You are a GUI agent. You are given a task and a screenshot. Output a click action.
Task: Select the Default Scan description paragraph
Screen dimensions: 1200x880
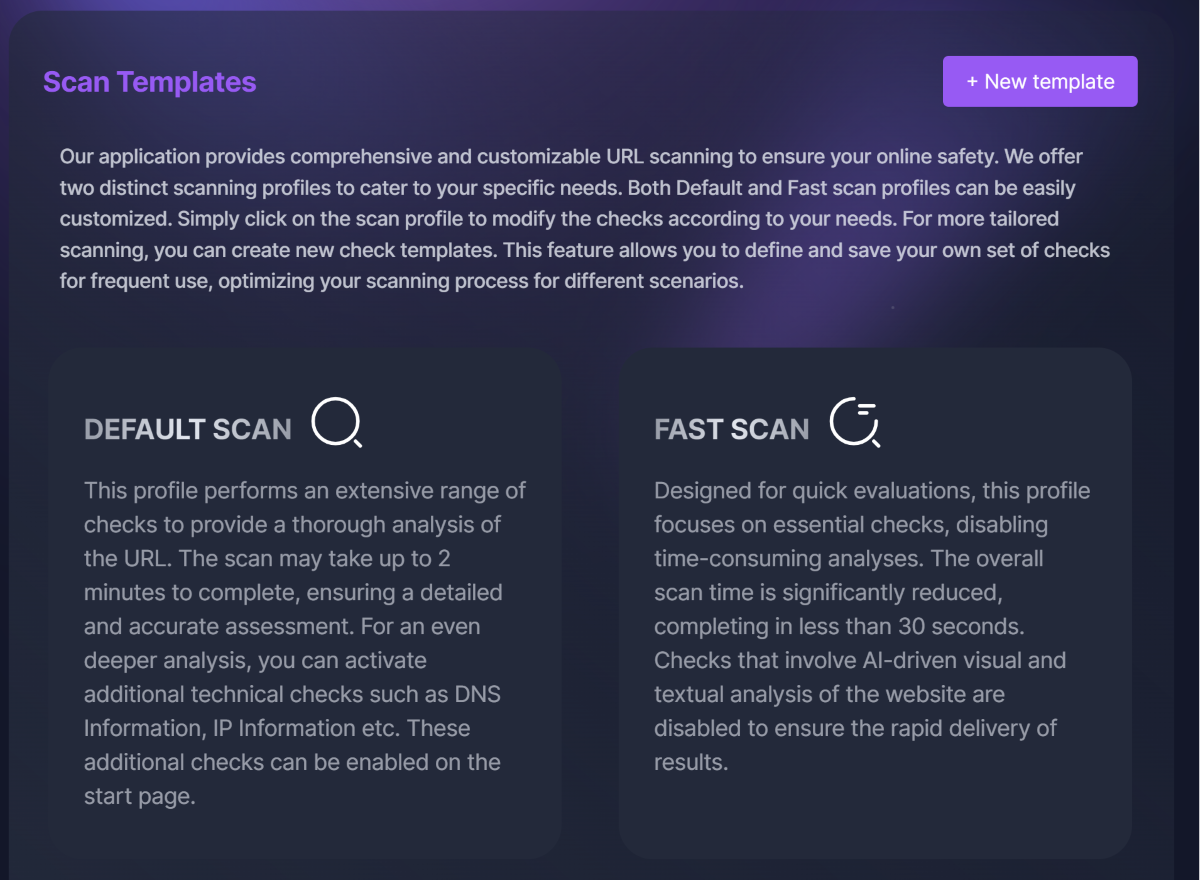pyautogui.click(x=305, y=643)
